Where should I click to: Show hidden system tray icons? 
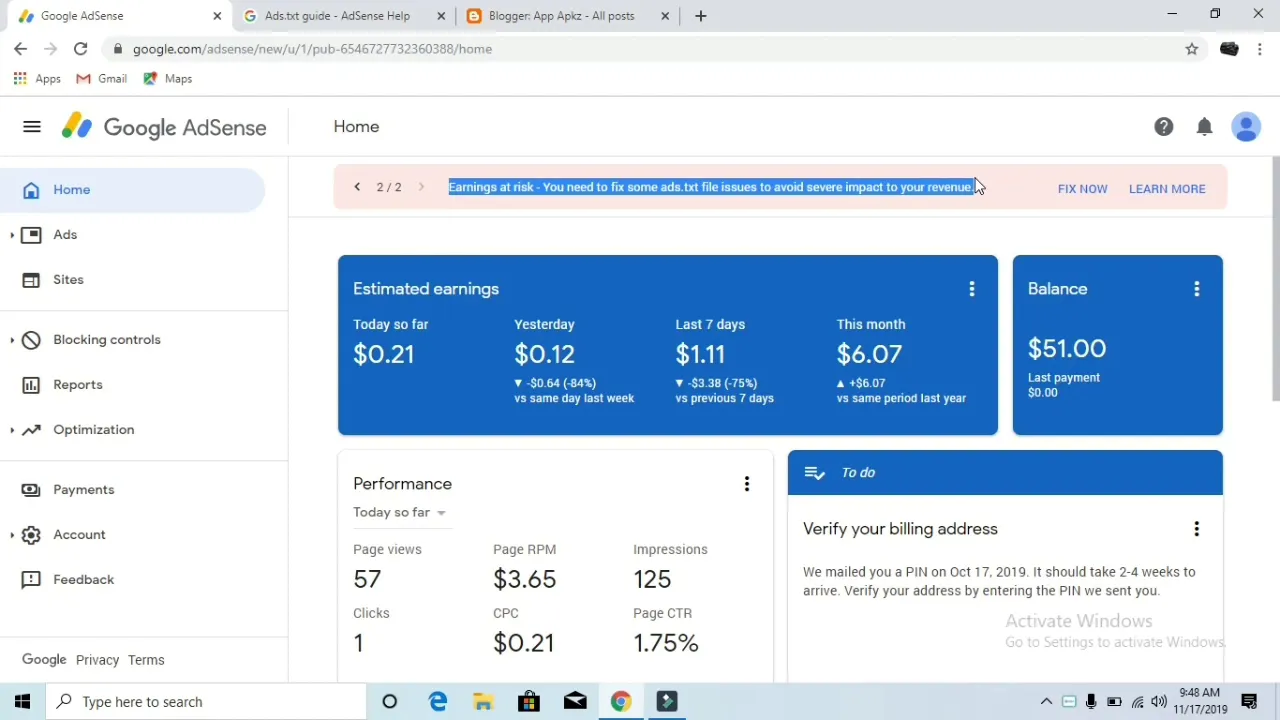point(1046,702)
